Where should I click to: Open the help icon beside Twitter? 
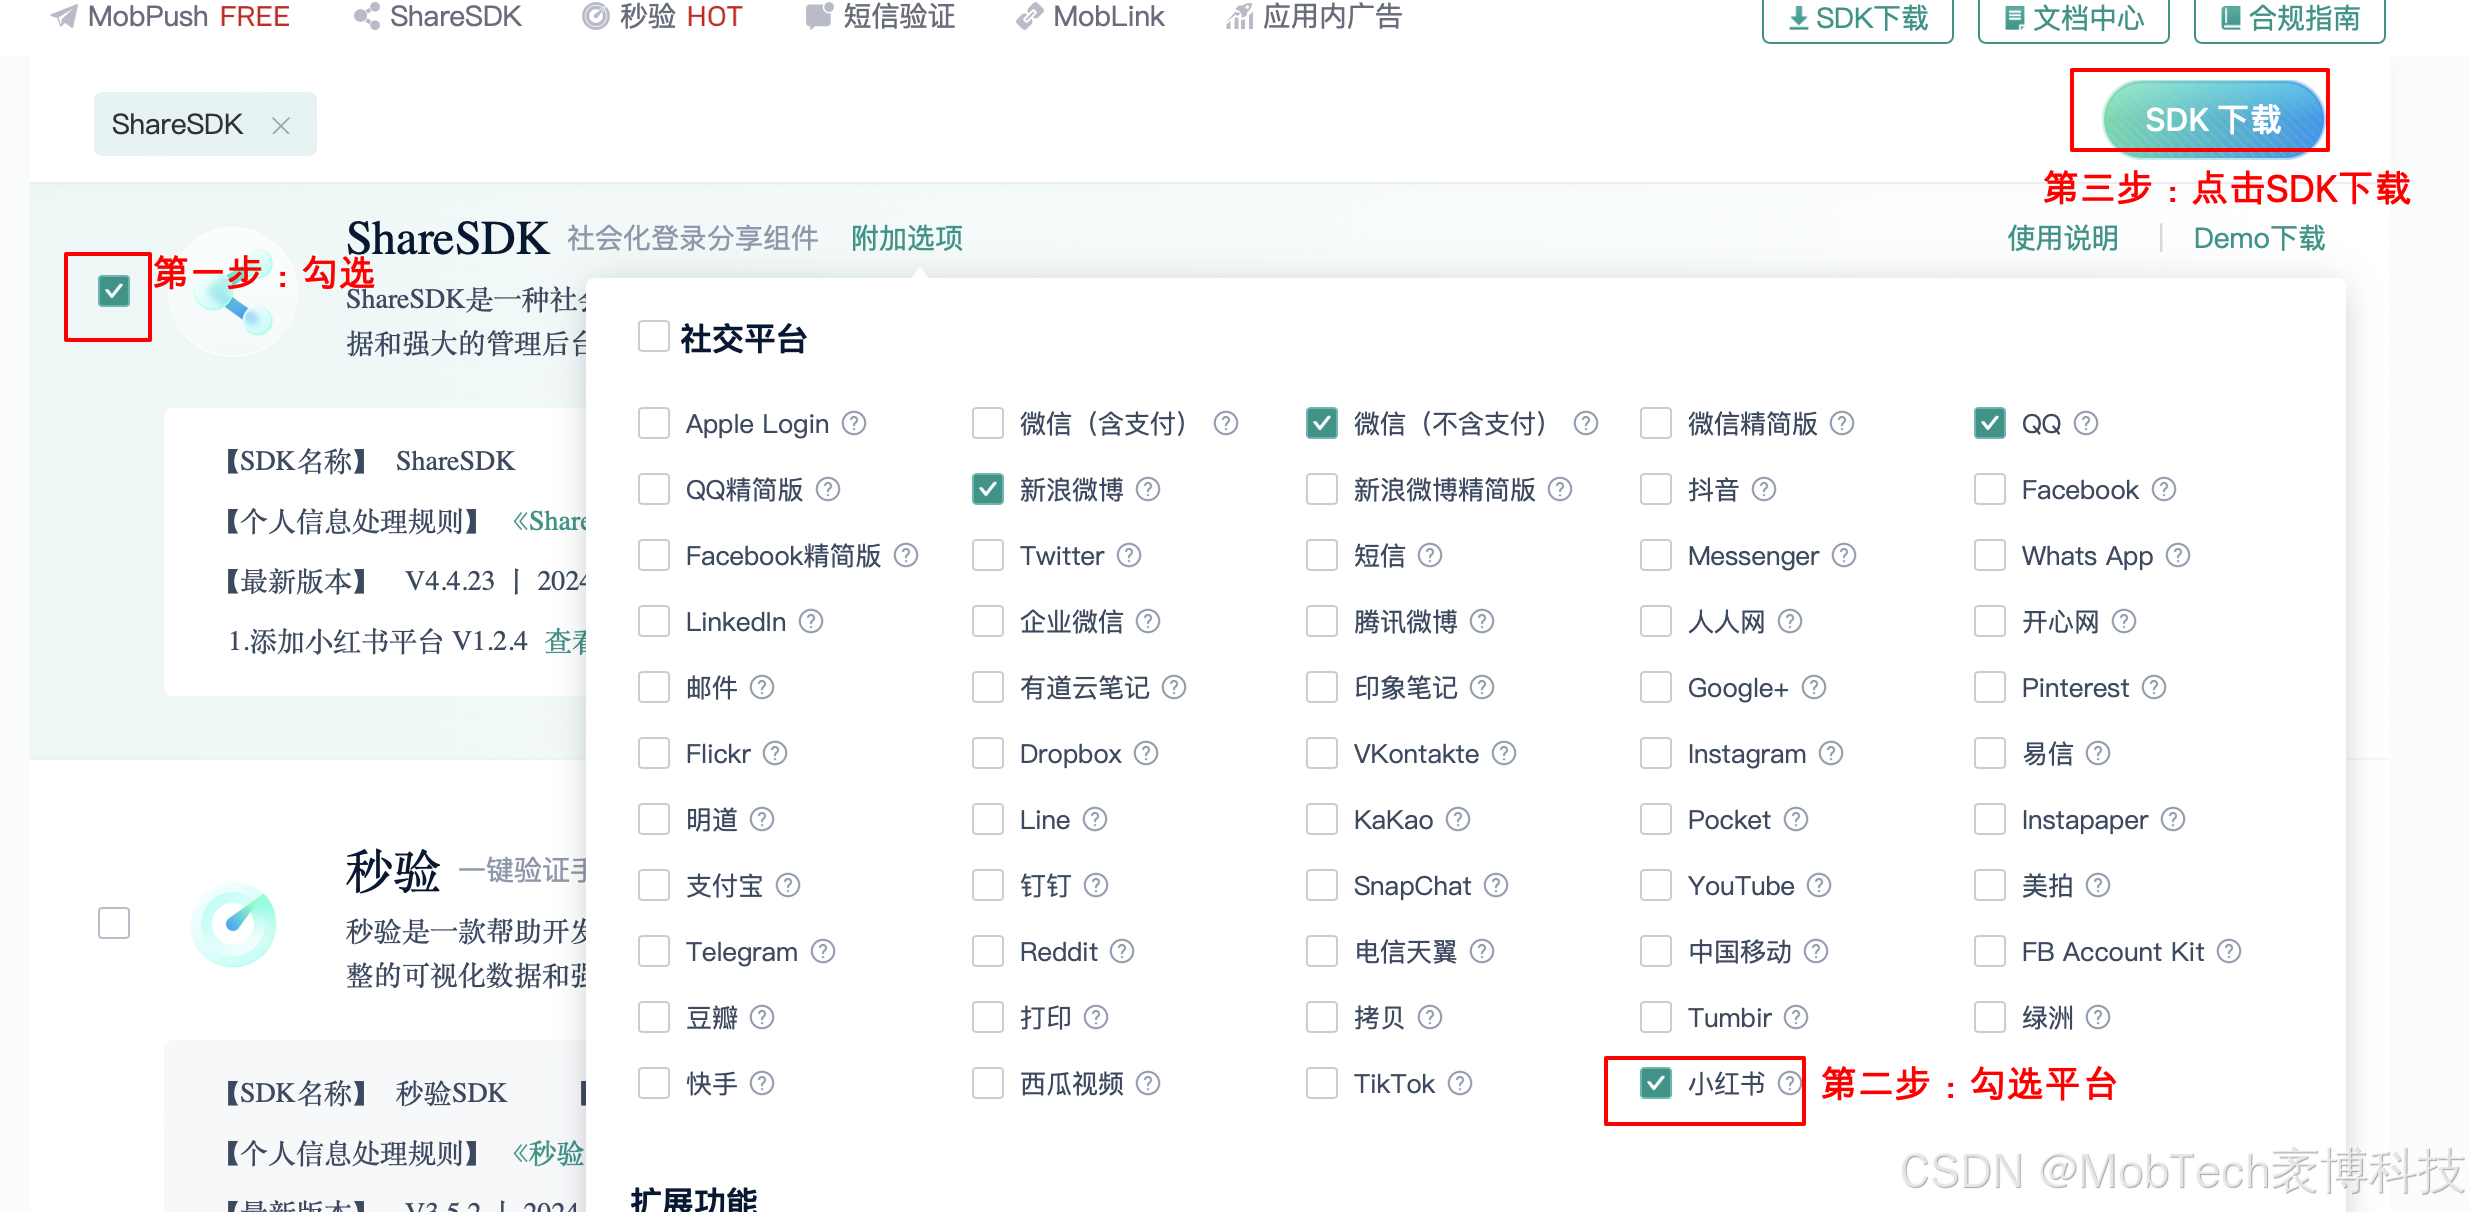click(x=1129, y=555)
